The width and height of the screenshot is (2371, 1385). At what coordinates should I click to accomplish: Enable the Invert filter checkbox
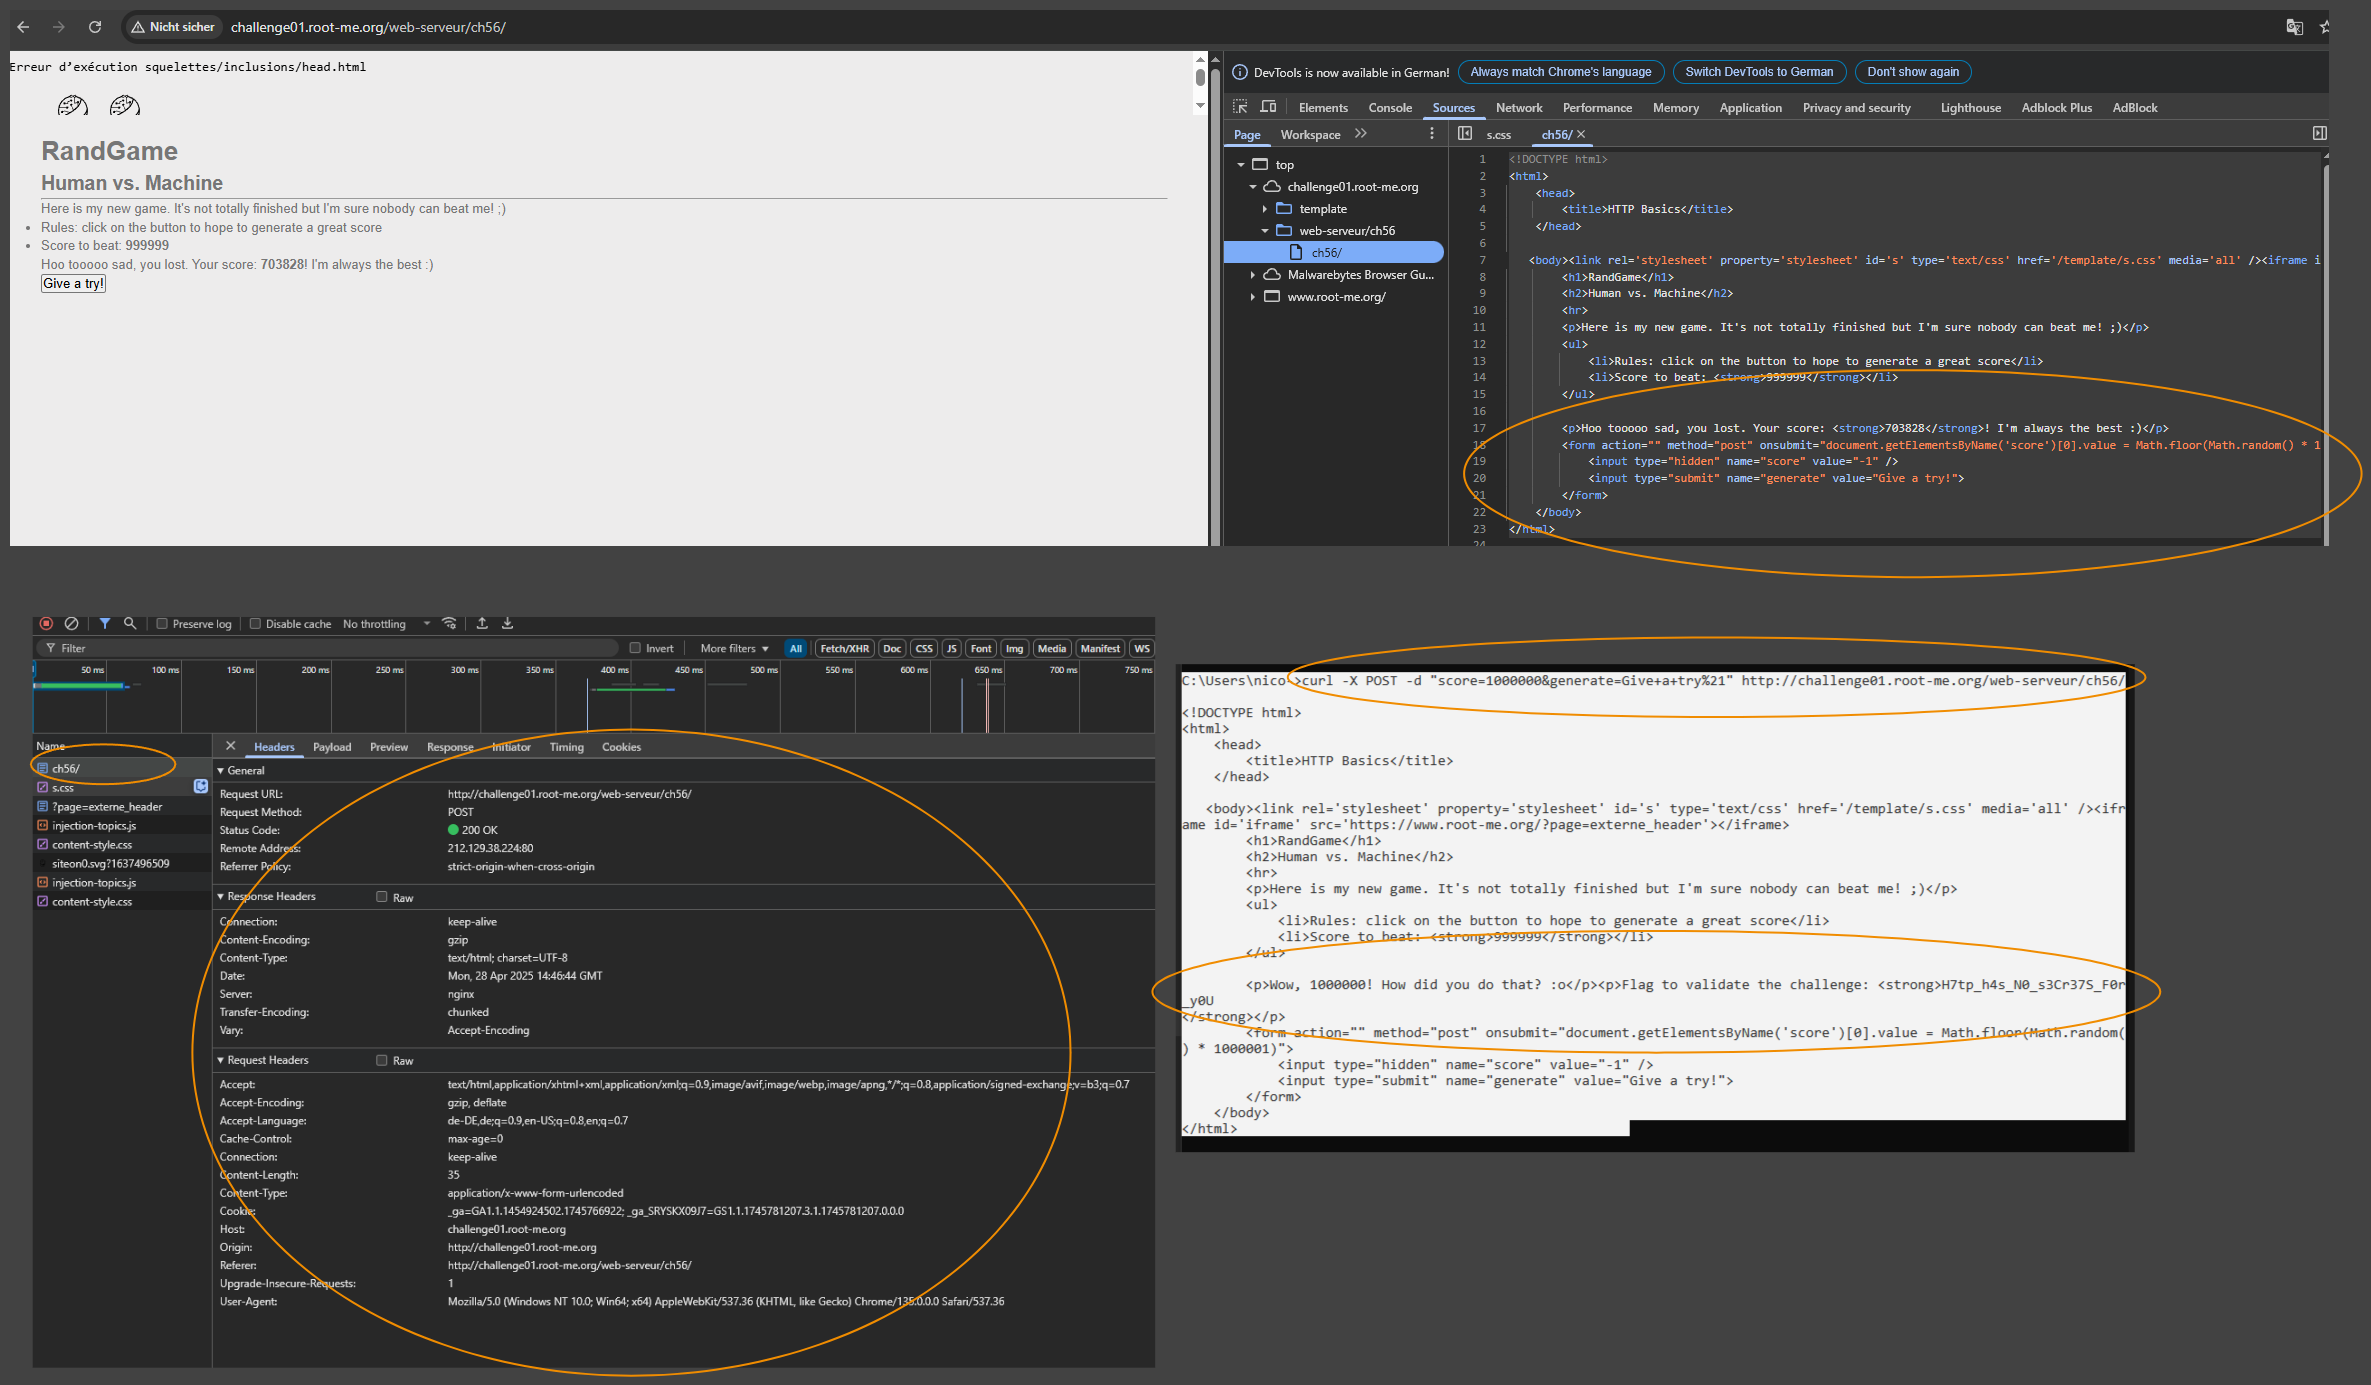coord(635,648)
